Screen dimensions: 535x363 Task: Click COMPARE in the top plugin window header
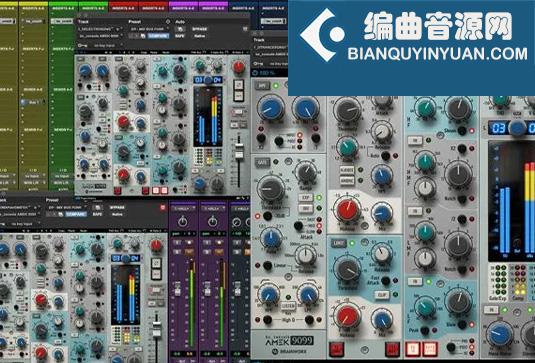[158, 35]
